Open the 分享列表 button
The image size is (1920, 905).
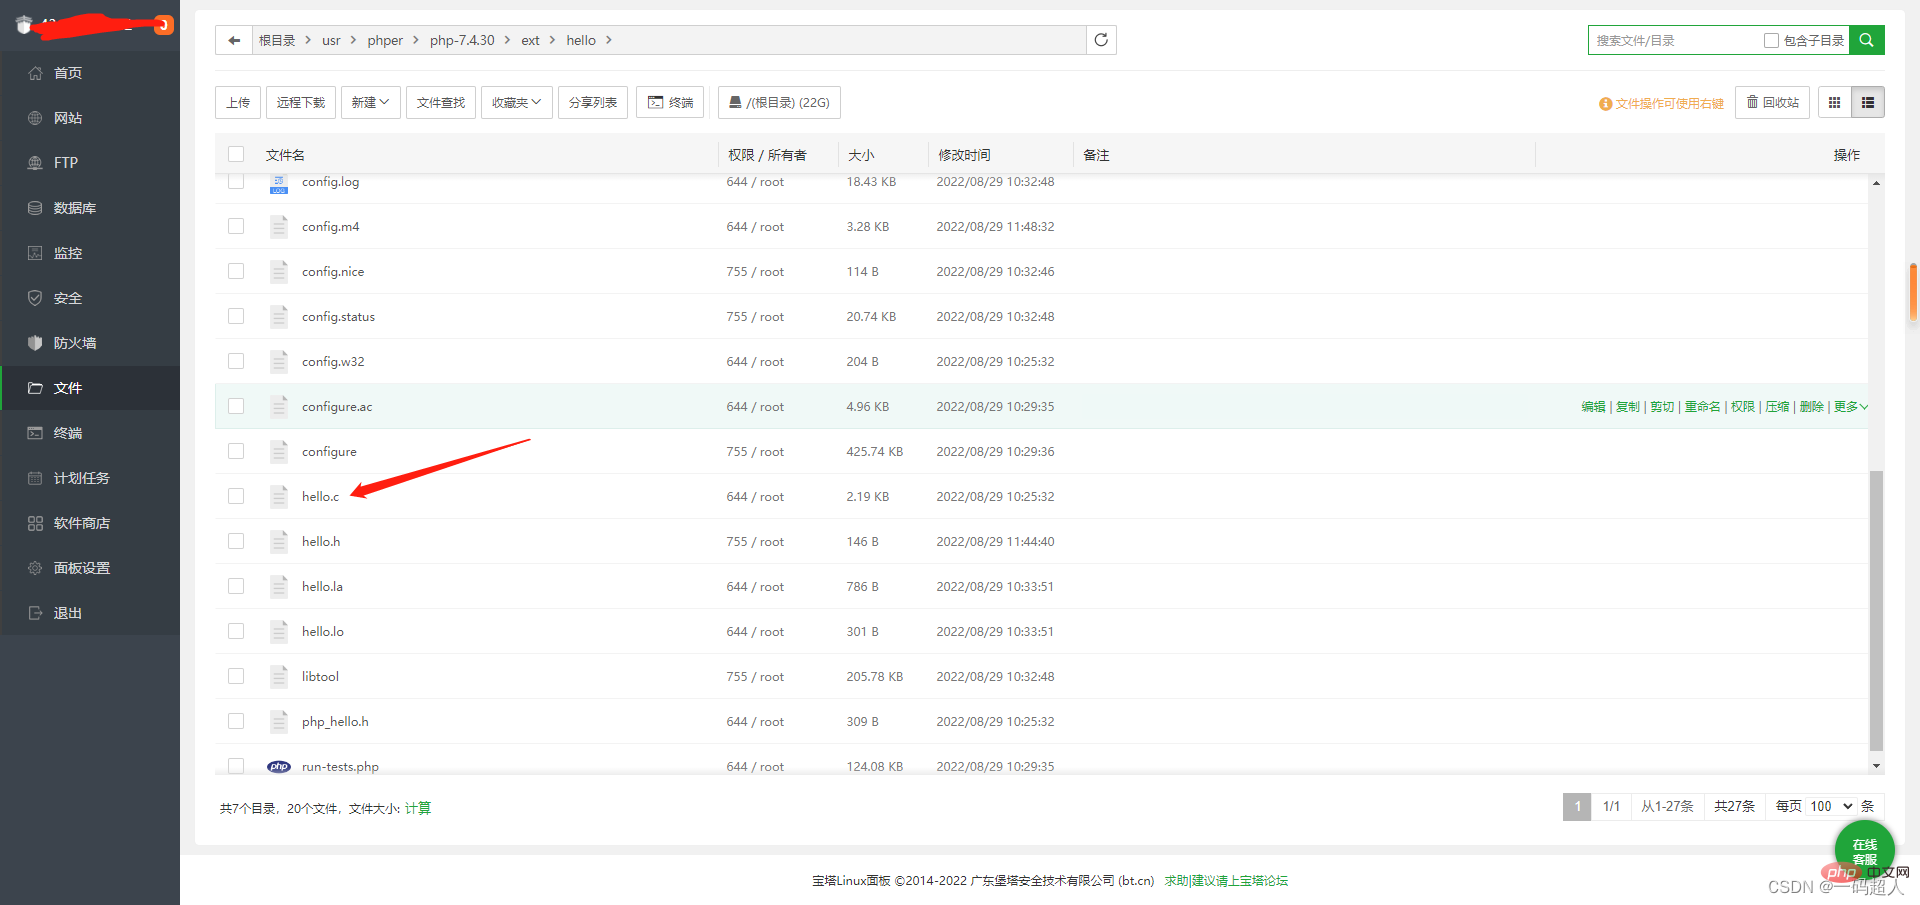tap(593, 102)
